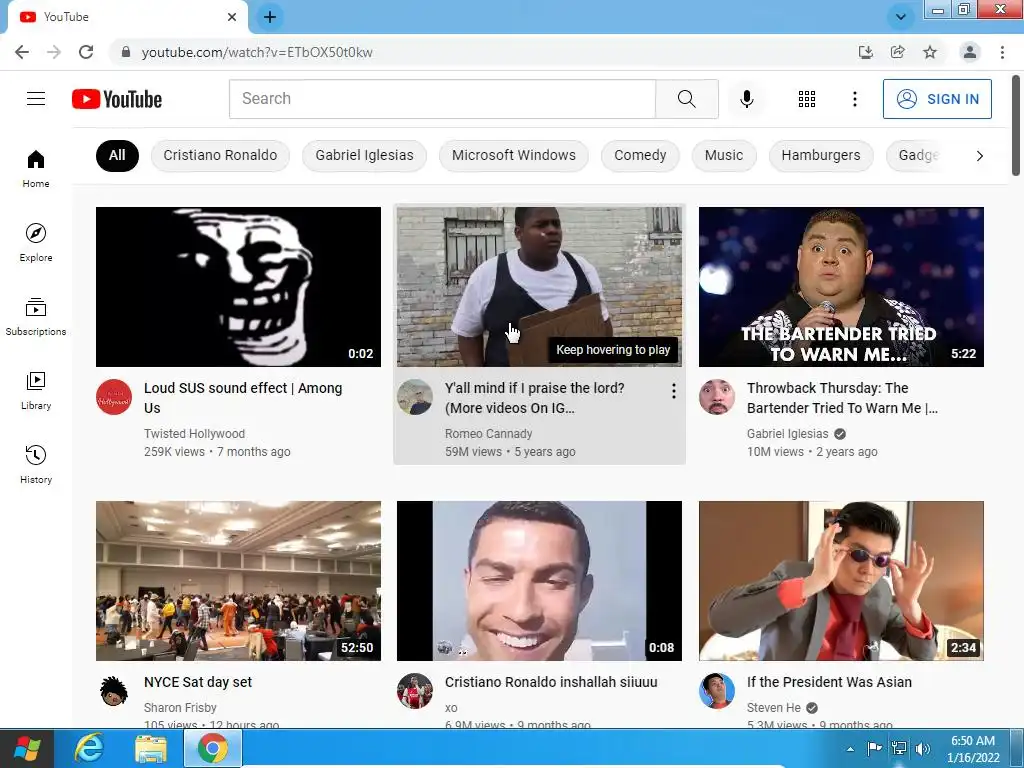Open Throwback Thursday Bartender video title
The image size is (1024, 768).
(842, 398)
